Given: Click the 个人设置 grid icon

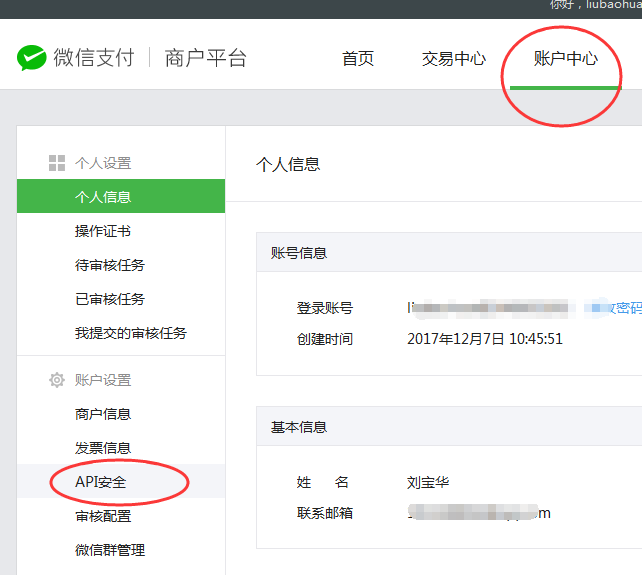Looking at the screenshot, I should pos(57,163).
